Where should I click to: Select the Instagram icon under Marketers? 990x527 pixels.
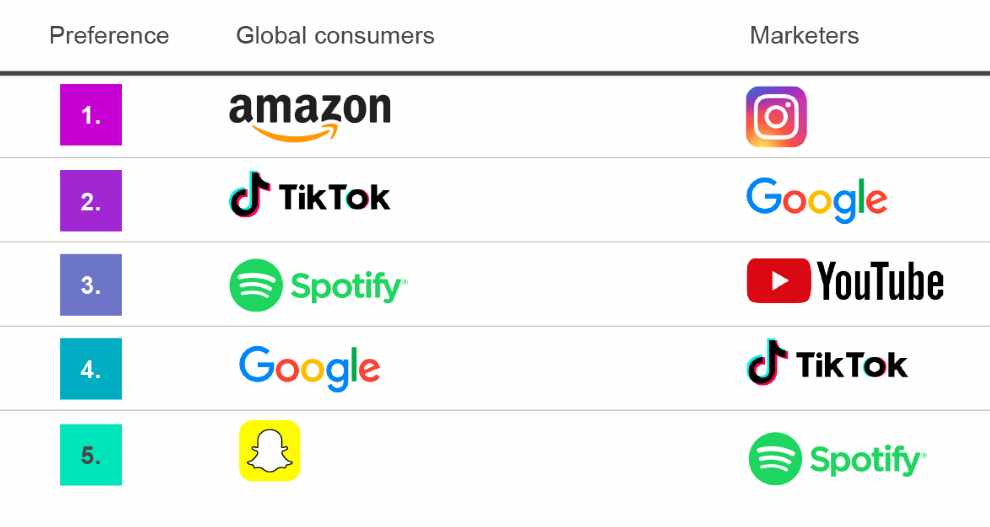pyautogui.click(x=776, y=117)
